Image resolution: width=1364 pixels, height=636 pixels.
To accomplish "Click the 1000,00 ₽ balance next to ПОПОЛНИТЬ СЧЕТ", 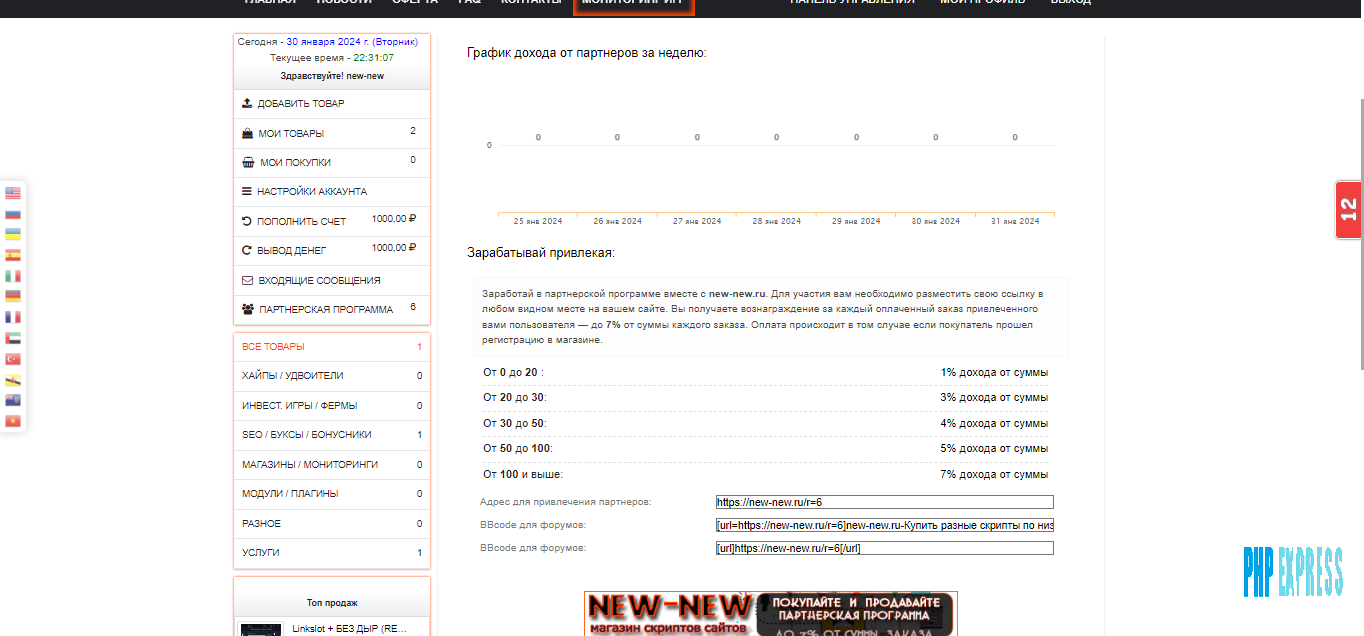I will pos(394,219).
